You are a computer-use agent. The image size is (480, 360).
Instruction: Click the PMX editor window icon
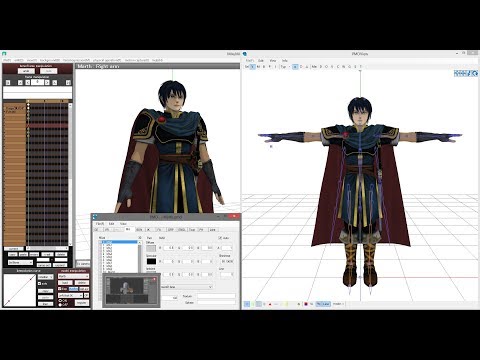pos(95,217)
